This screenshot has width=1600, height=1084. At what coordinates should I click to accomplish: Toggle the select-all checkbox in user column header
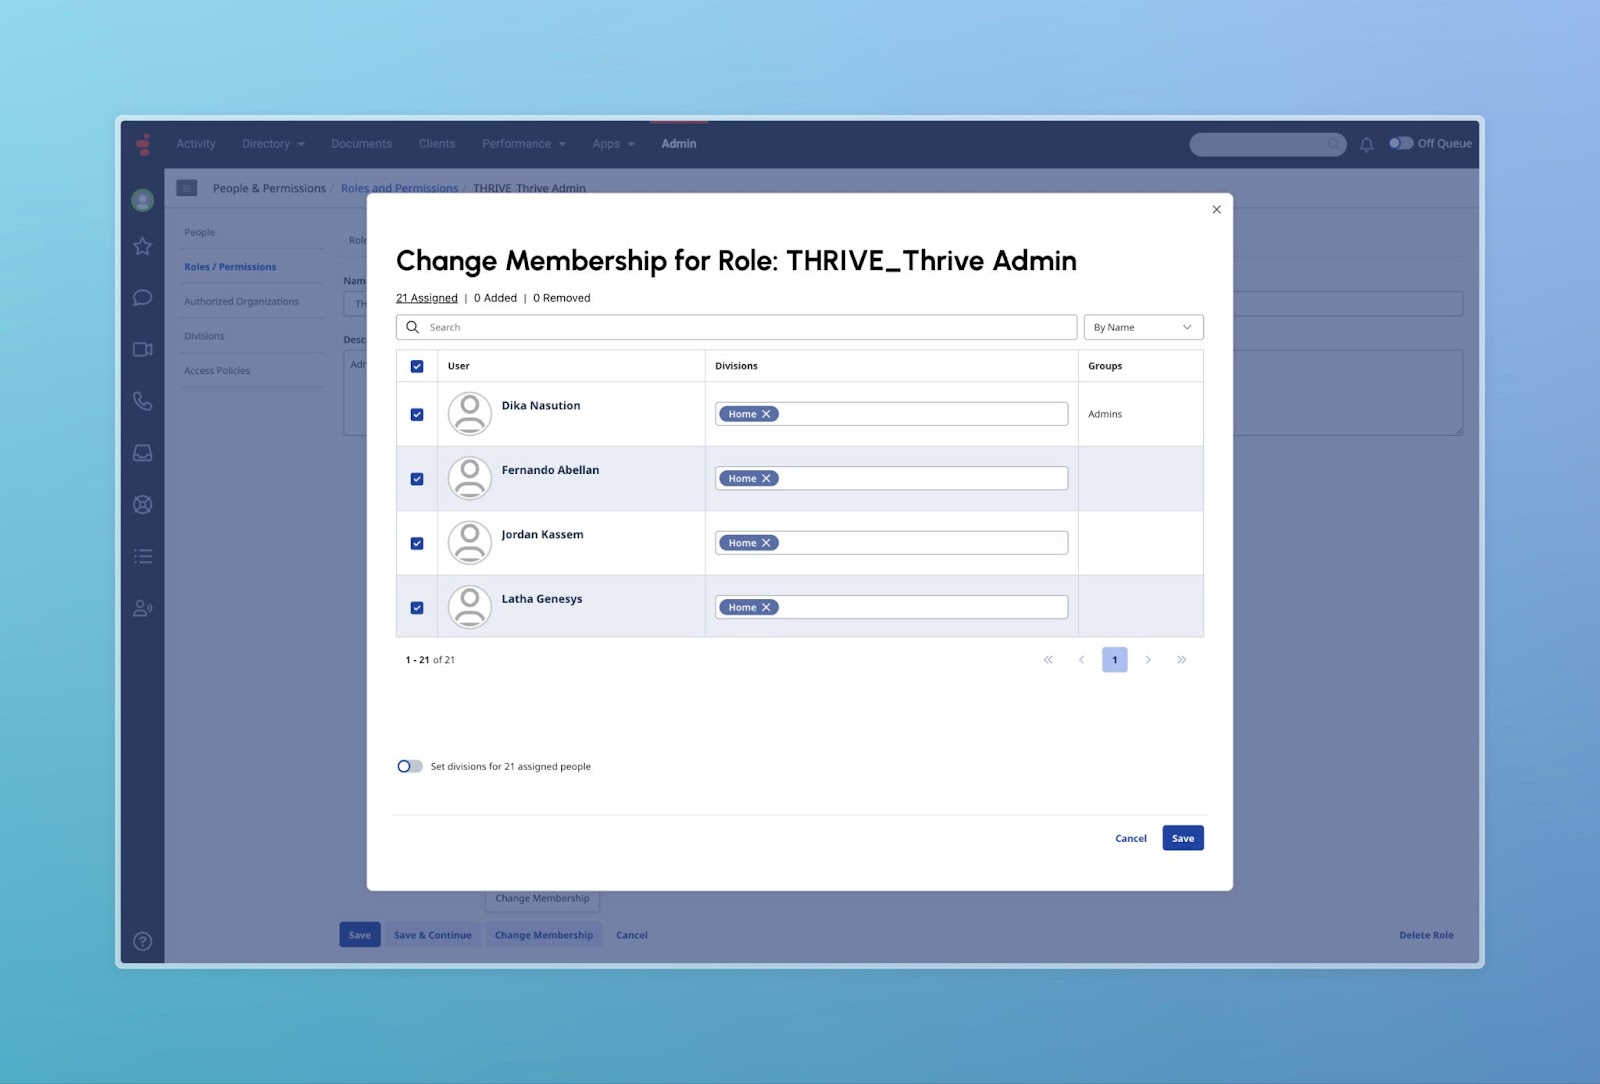(417, 366)
